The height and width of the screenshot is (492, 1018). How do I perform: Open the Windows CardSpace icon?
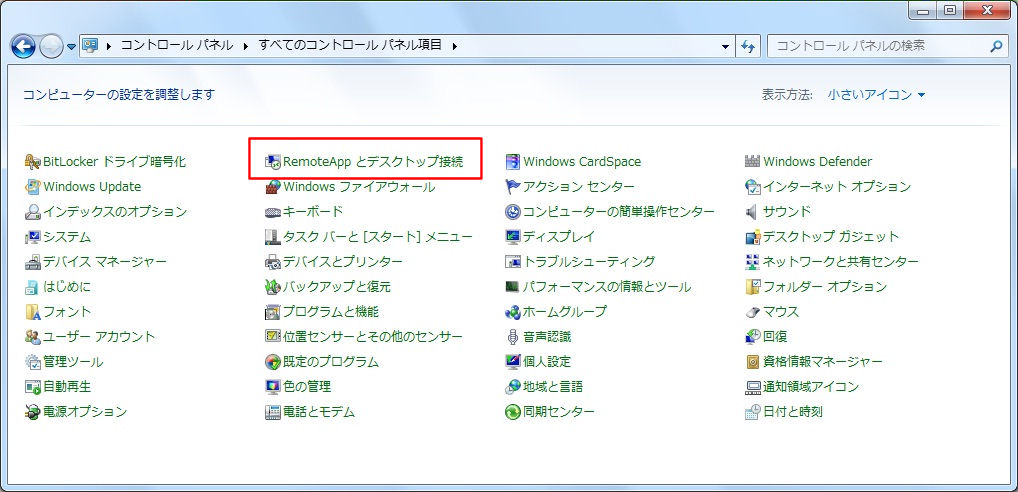pyautogui.click(x=513, y=162)
